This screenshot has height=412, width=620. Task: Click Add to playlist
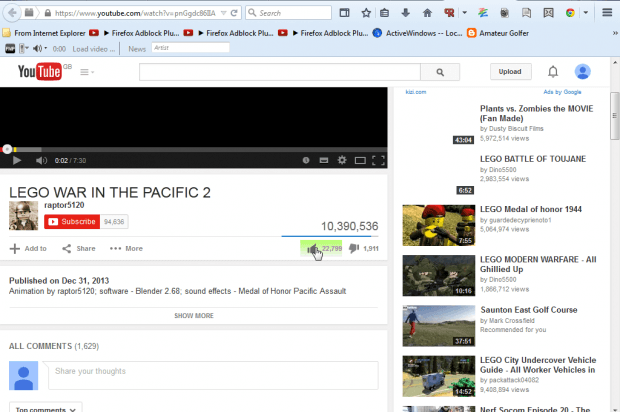click(28, 248)
